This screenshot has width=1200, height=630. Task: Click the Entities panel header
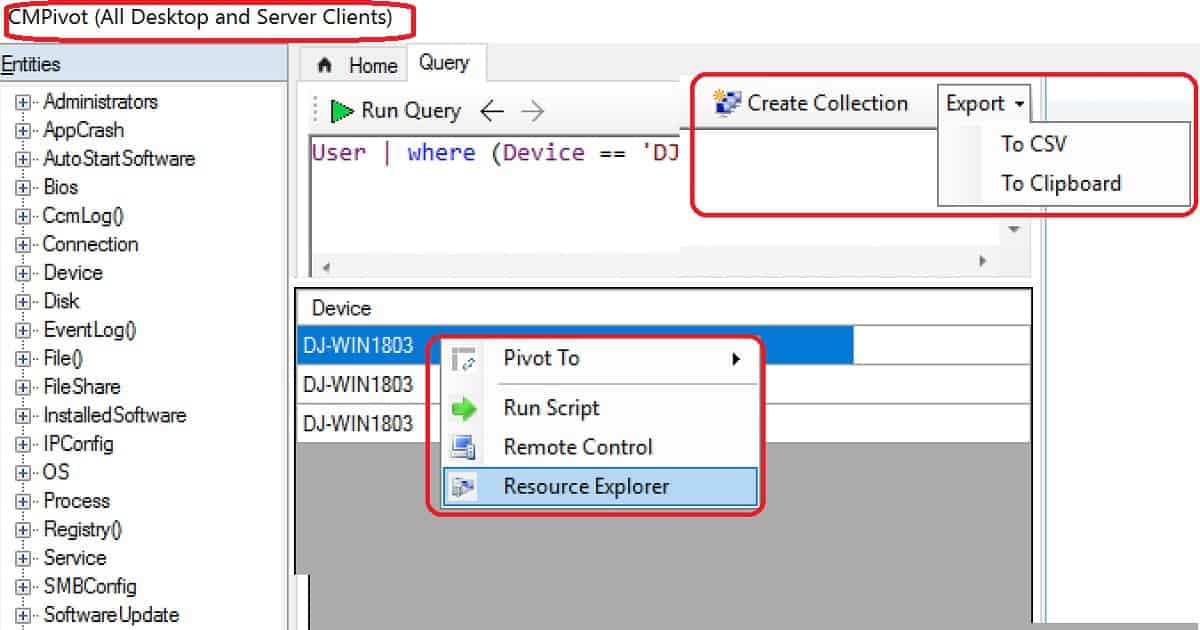[x=143, y=65]
